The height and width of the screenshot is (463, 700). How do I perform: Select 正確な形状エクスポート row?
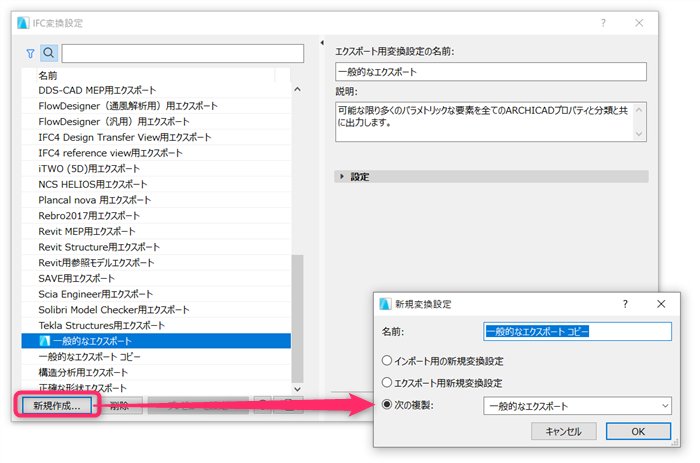[156, 387]
